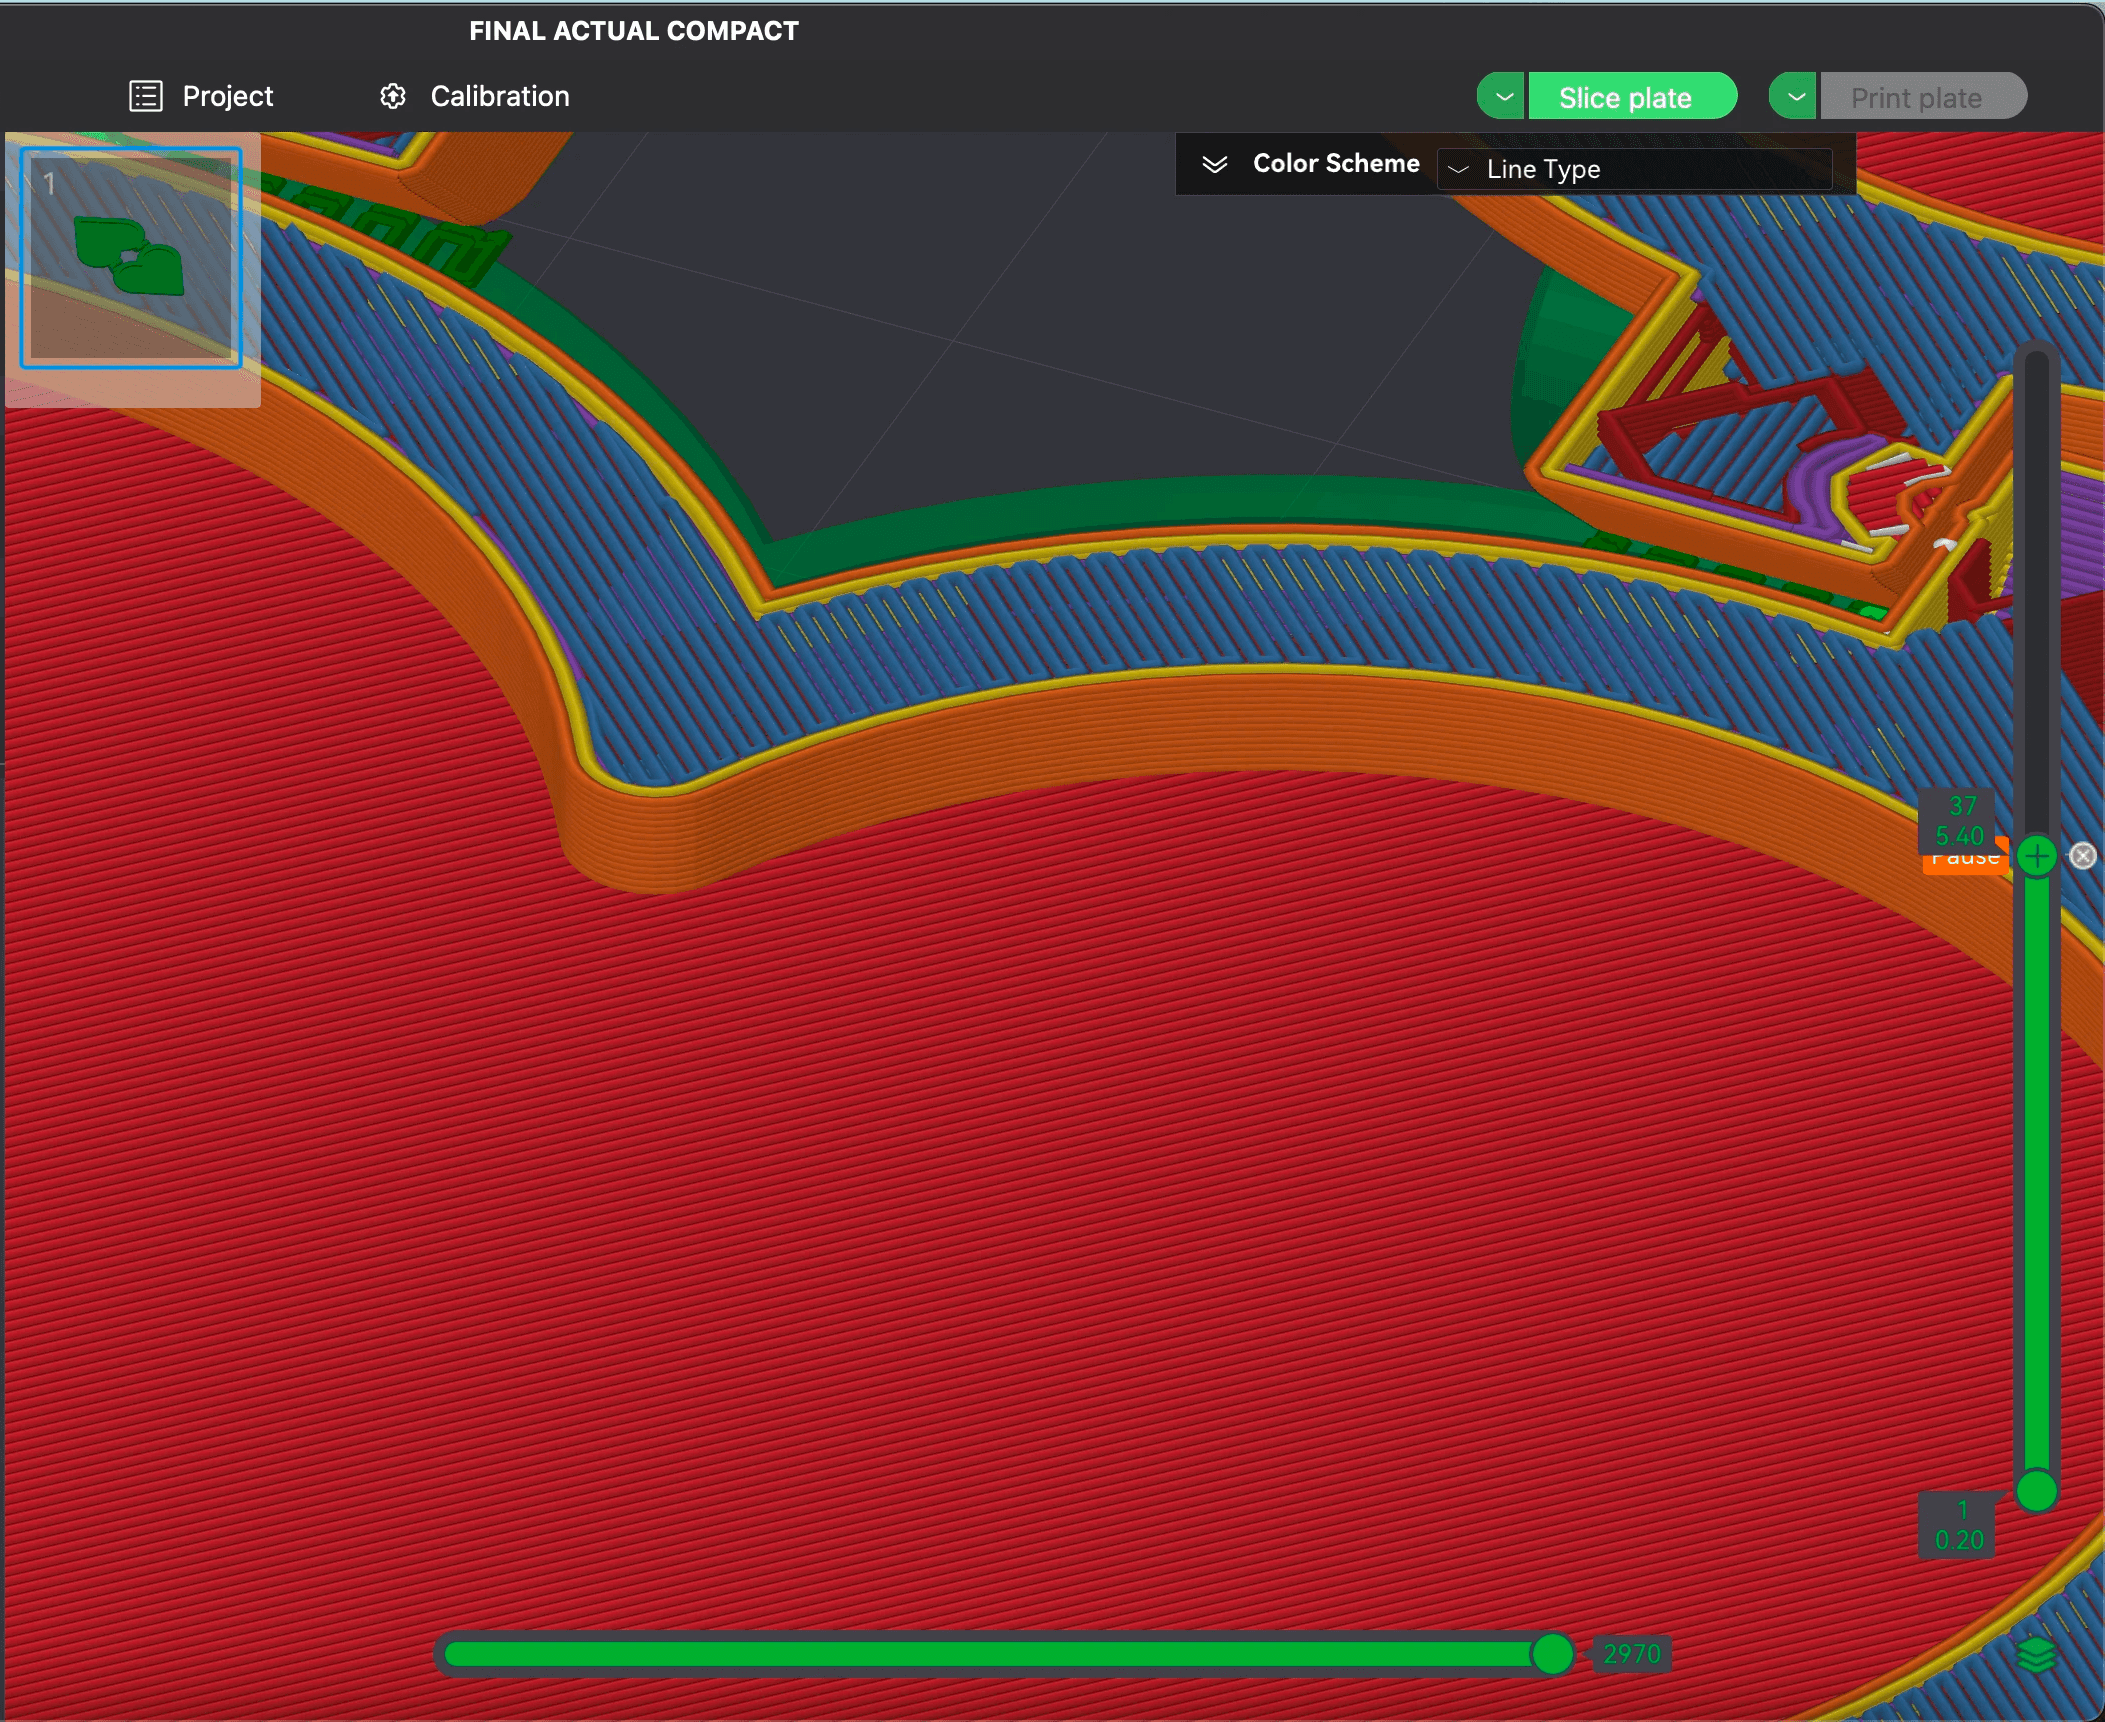Switch to the Calibration tab
2105x1722 pixels.
[499, 96]
